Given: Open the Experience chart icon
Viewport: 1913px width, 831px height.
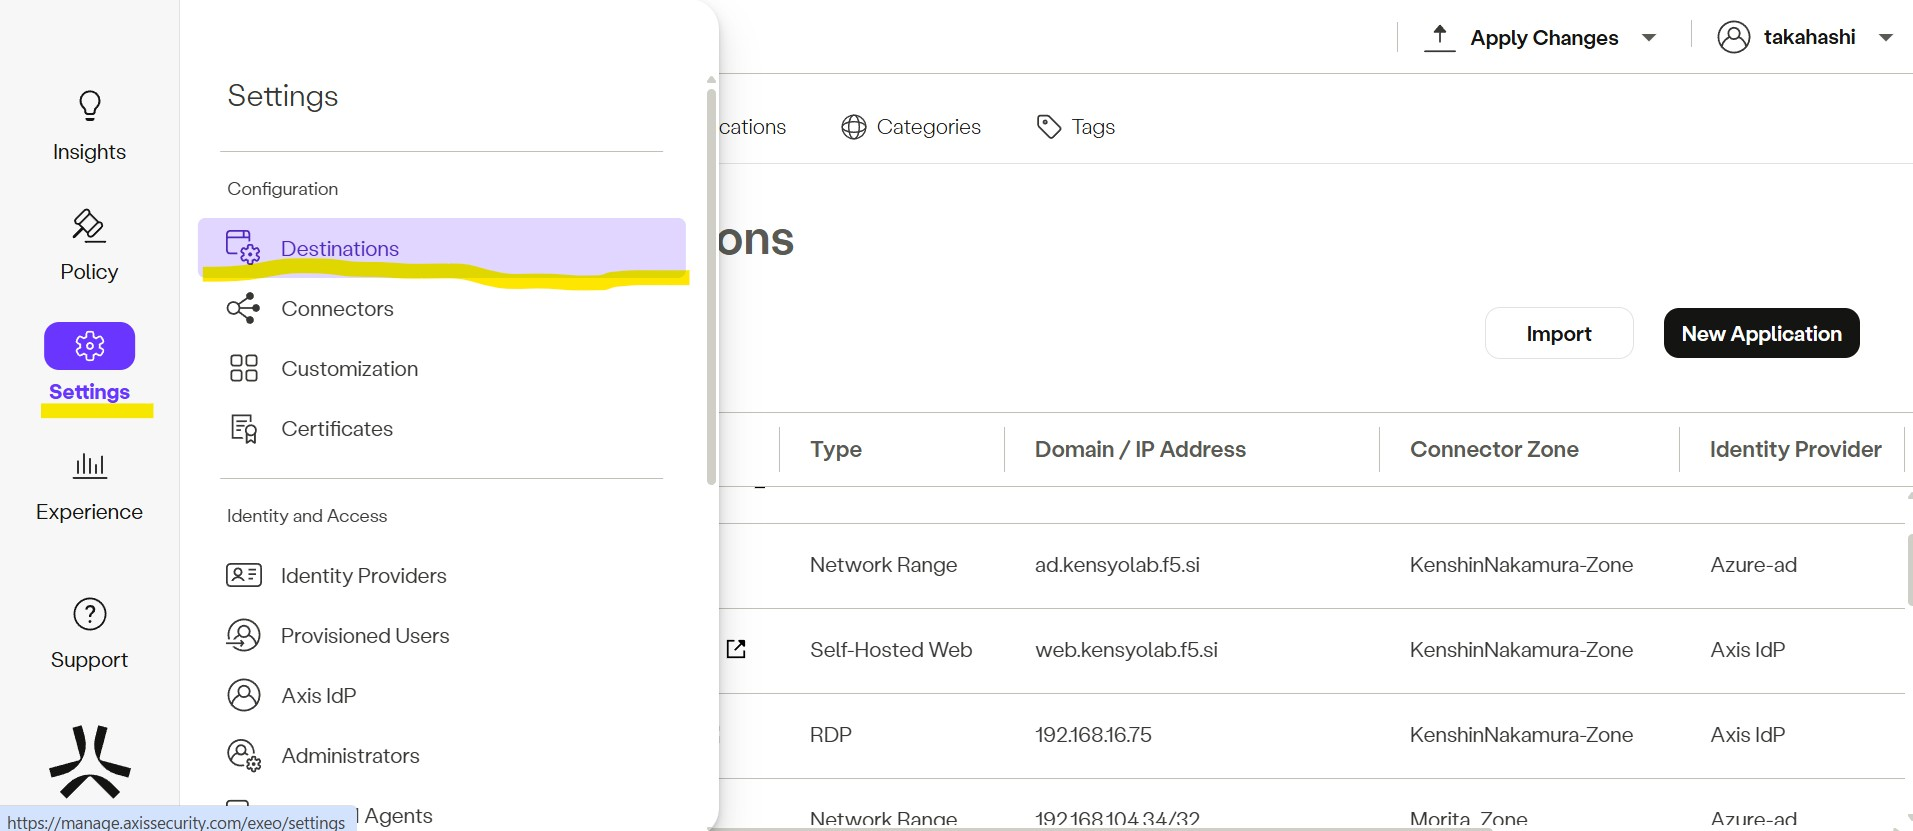Looking at the screenshot, I should click(89, 466).
